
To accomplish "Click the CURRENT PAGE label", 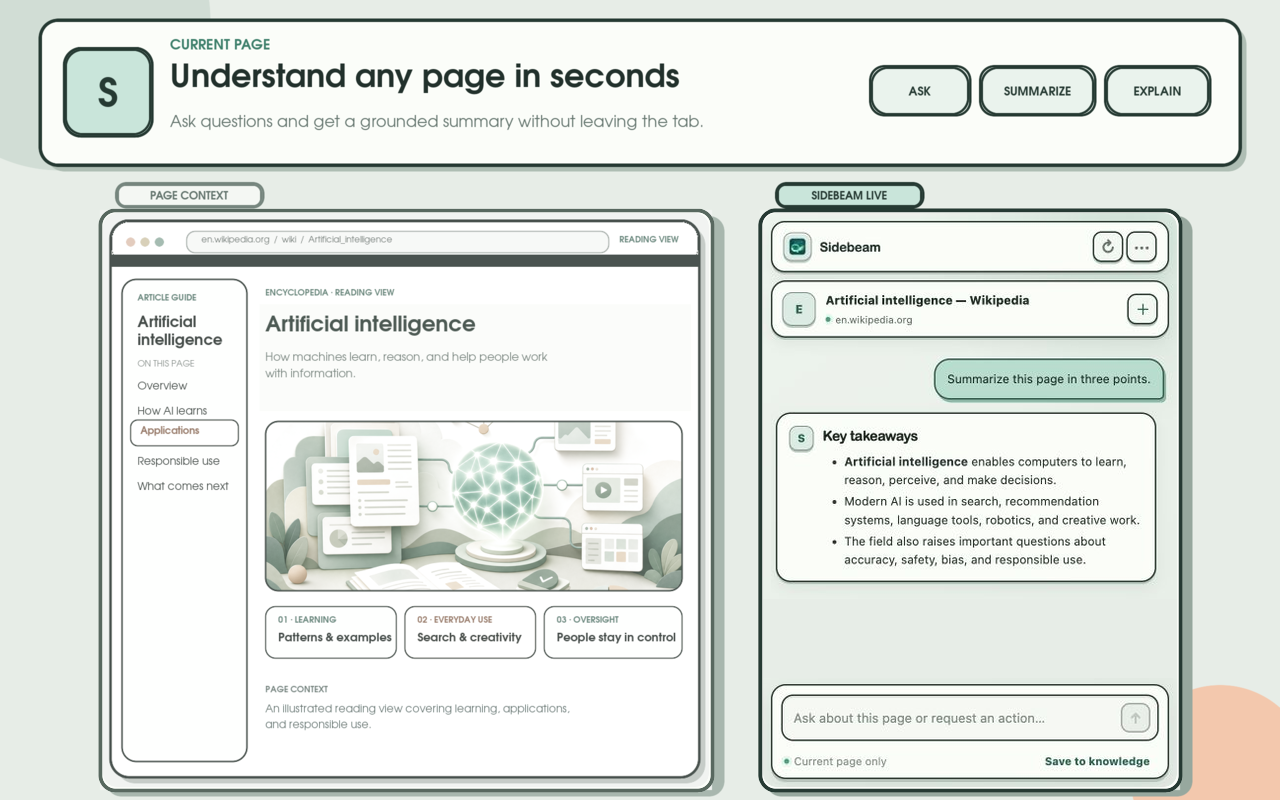I will (x=220, y=44).
